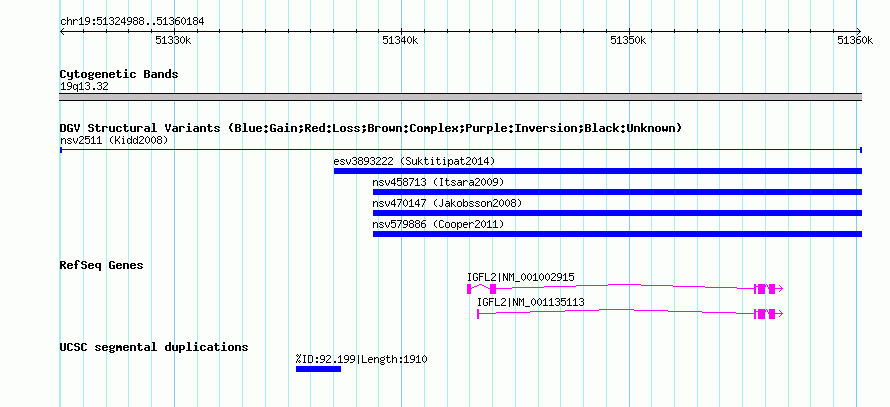This screenshot has height=407, width=890.
Task: Click the %ID:92.199|Length:1910 duplication label
Action: 362,359
